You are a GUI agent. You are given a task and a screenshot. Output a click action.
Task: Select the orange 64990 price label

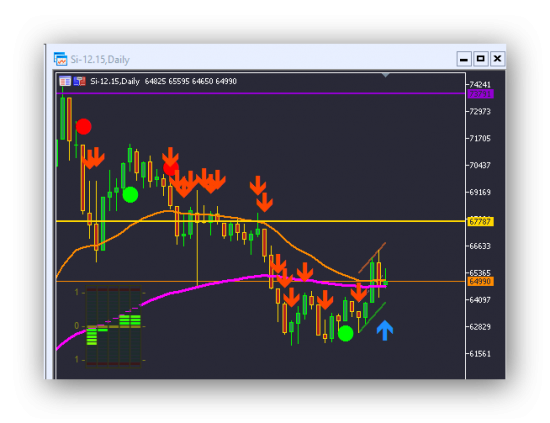[x=481, y=282]
